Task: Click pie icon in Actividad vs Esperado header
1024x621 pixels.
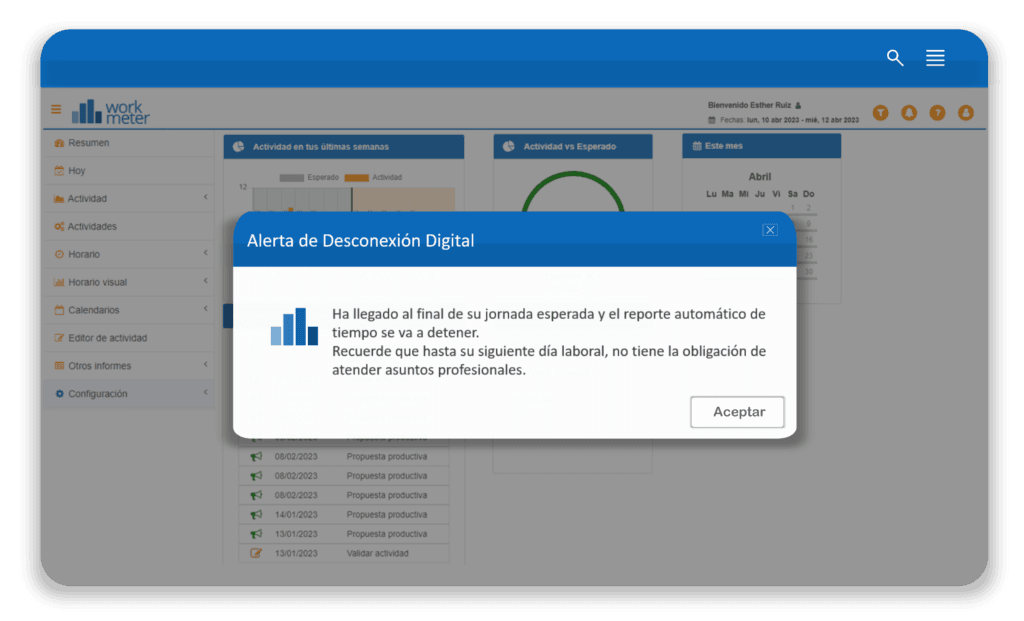Action: click(509, 147)
